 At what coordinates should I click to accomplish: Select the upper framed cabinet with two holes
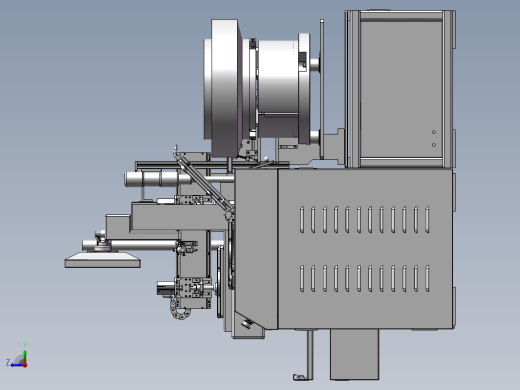point(400,89)
